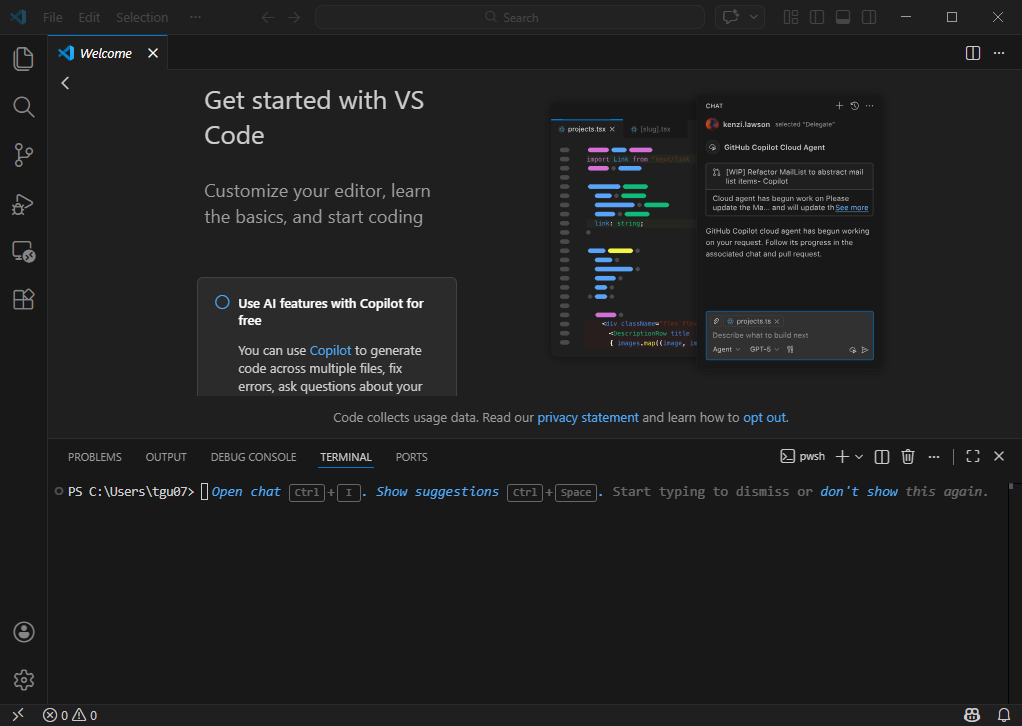The height and width of the screenshot is (726, 1022).
Task: Open the Selection menu
Action: point(142,17)
